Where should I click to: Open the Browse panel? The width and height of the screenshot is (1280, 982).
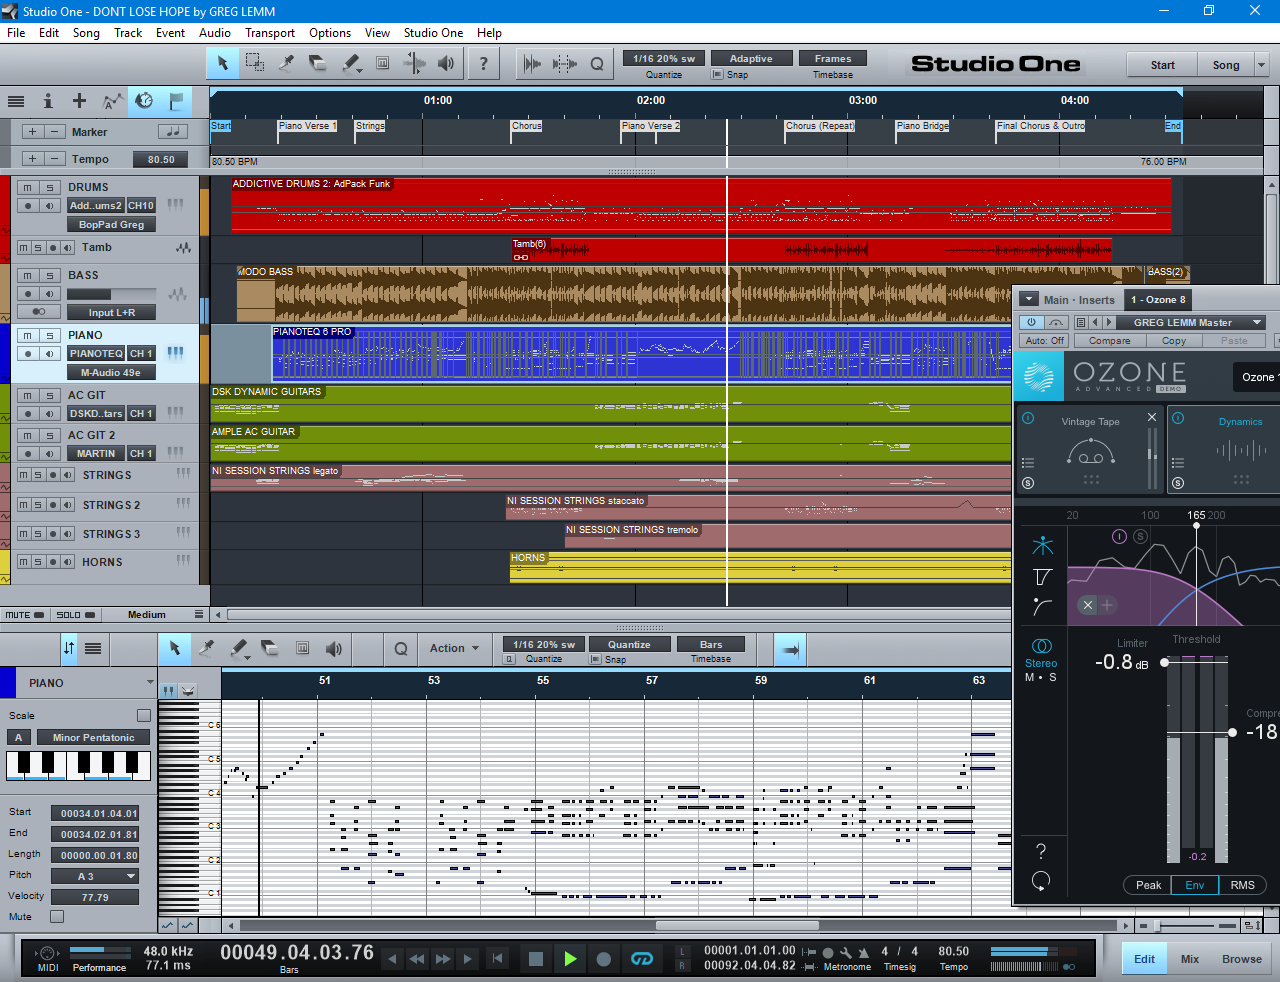point(1241,959)
